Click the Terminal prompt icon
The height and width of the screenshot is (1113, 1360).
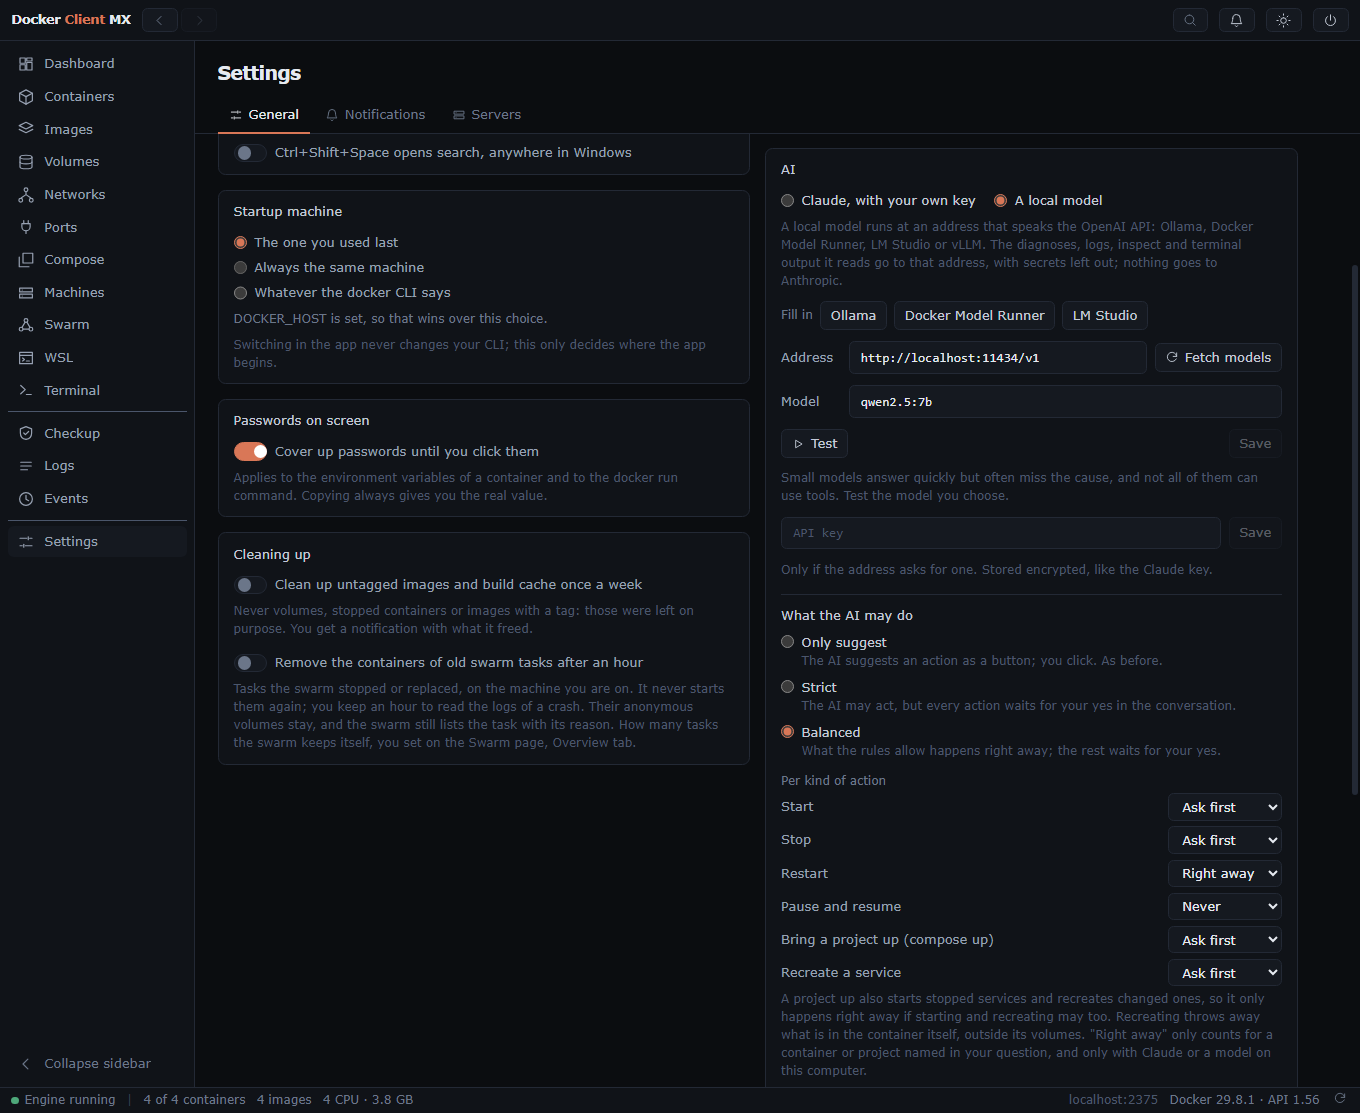tap(26, 390)
